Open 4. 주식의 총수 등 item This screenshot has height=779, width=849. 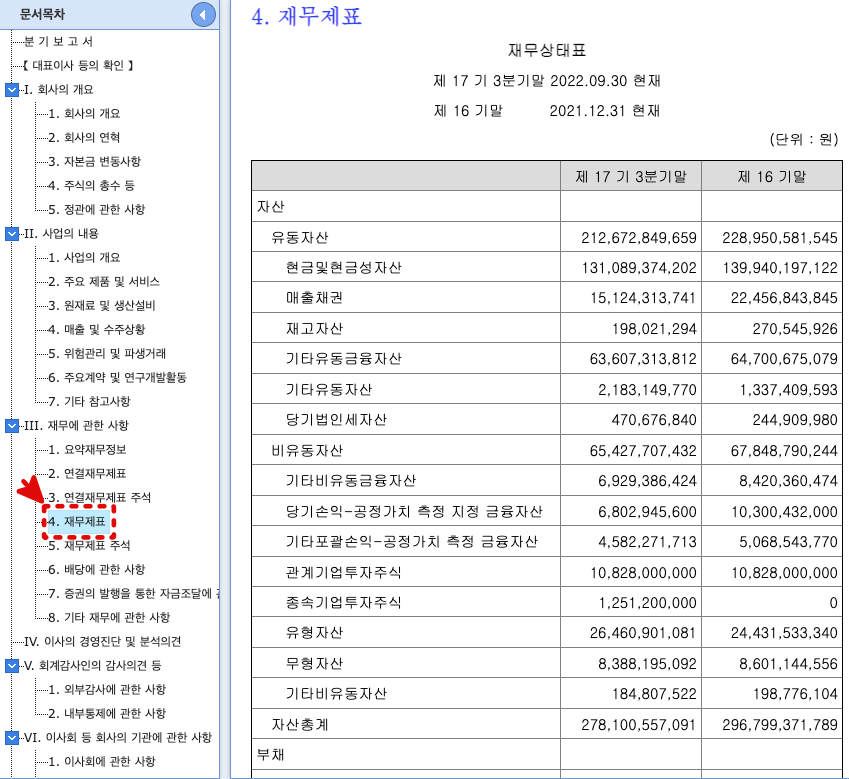tap(91, 186)
